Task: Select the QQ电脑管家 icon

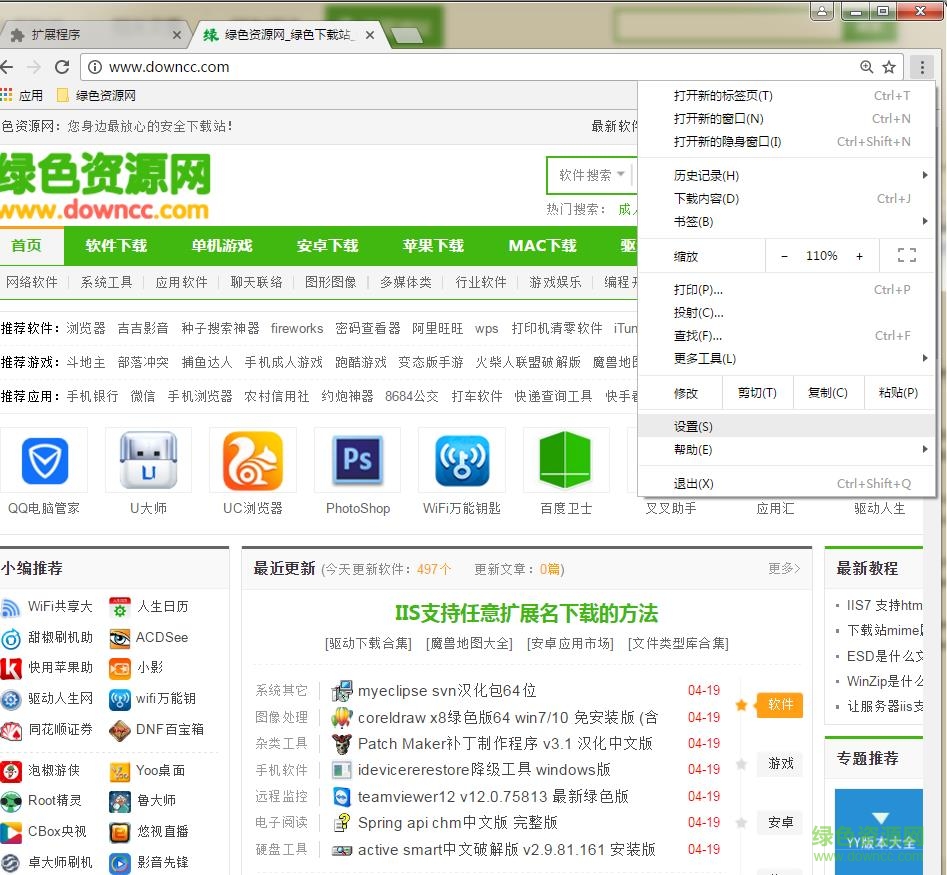Action: pos(43,461)
